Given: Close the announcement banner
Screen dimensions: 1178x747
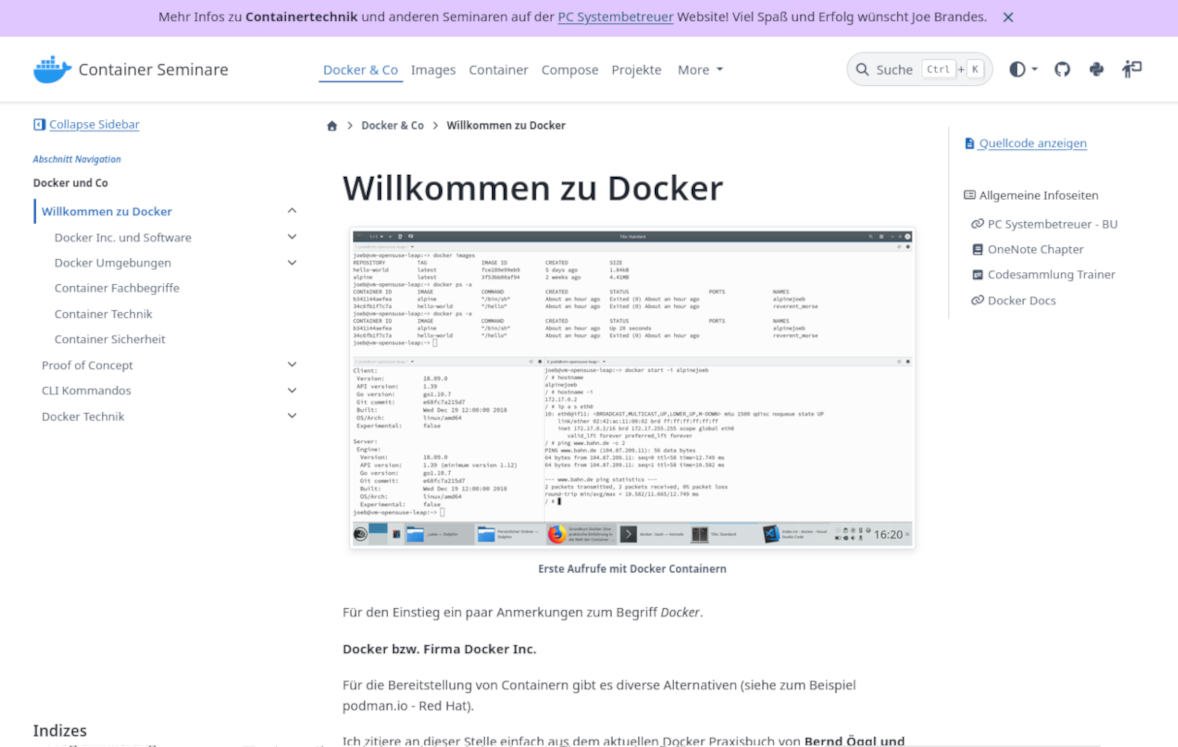Looking at the screenshot, I should 1007,17.
